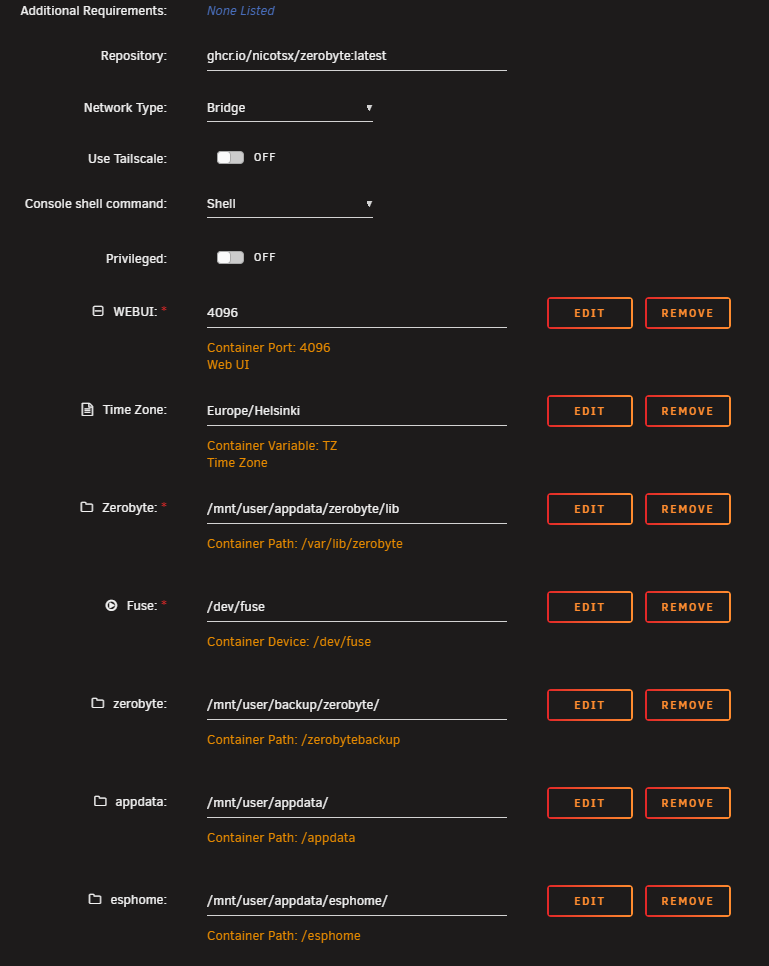Click the folder icon beside Zerobyte lib path

[x=86, y=508]
